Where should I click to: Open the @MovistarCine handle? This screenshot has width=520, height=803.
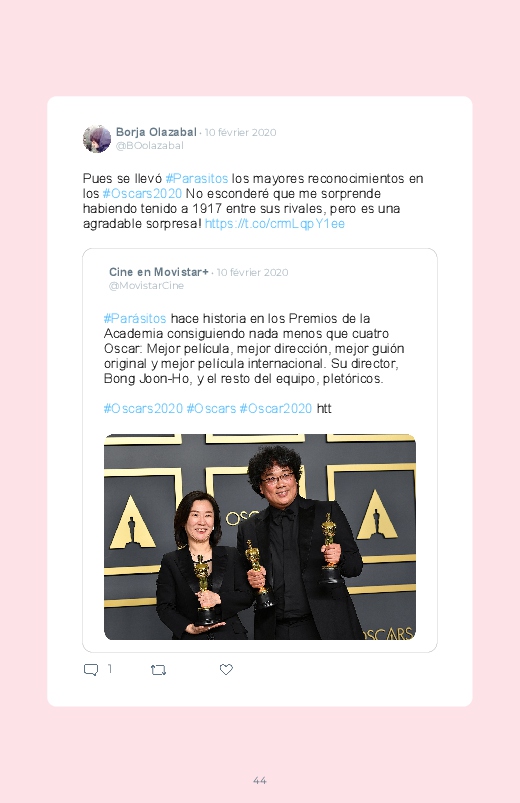click(147, 286)
